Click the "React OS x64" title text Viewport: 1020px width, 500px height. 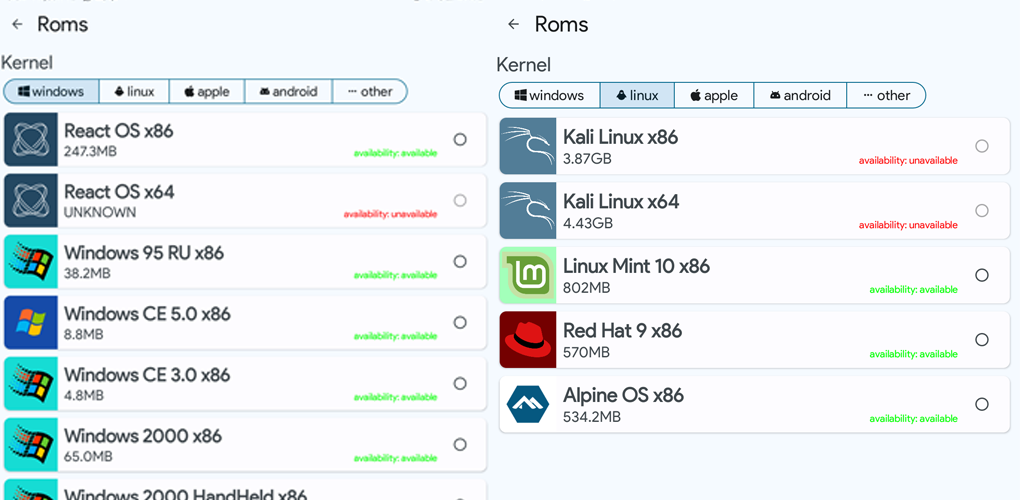click(x=119, y=192)
